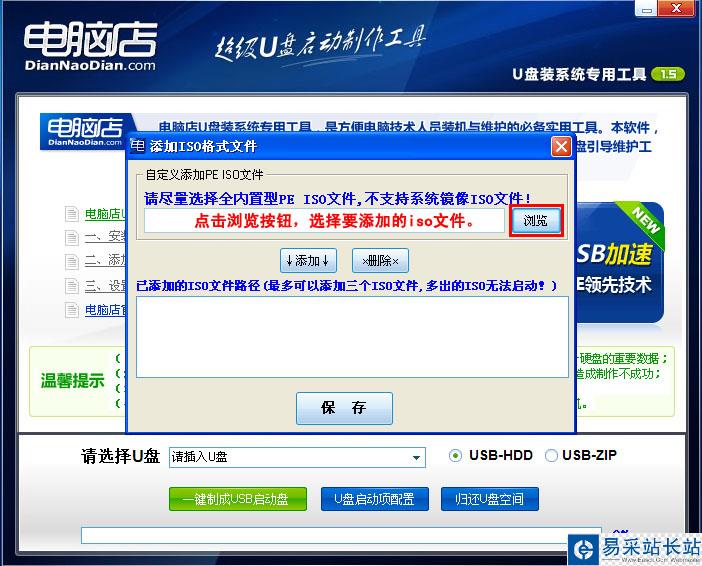Click the ↓添加↓ add button
The width and height of the screenshot is (702, 566).
308,260
